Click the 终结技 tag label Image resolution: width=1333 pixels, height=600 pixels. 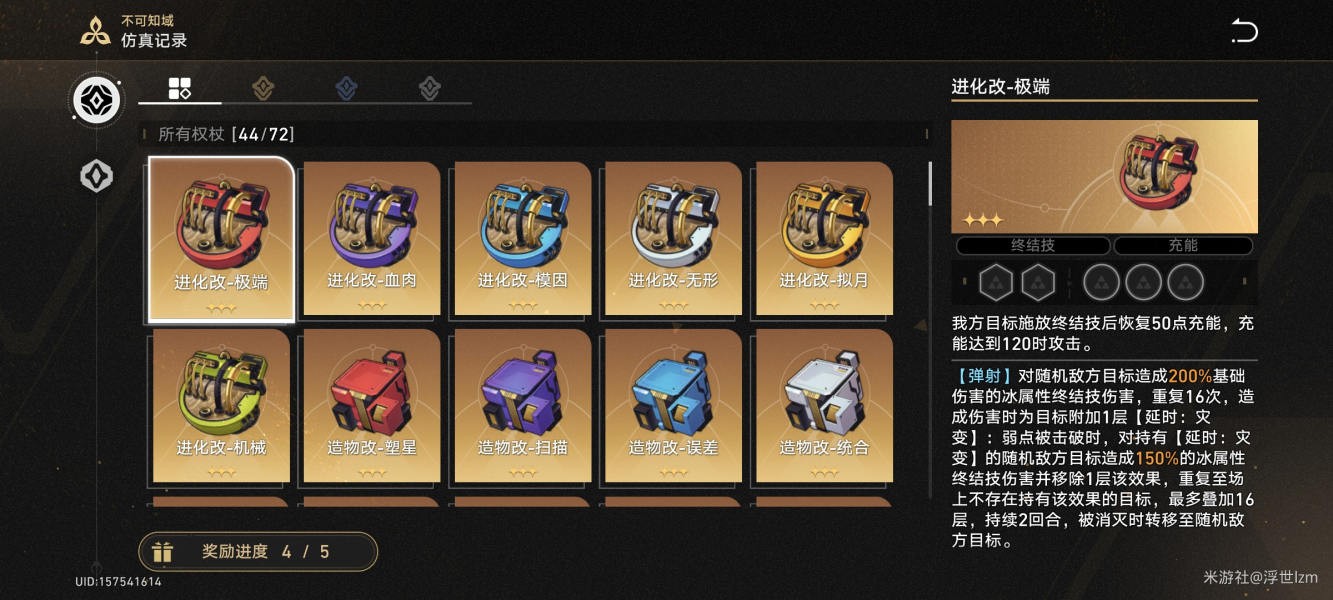pos(1033,245)
